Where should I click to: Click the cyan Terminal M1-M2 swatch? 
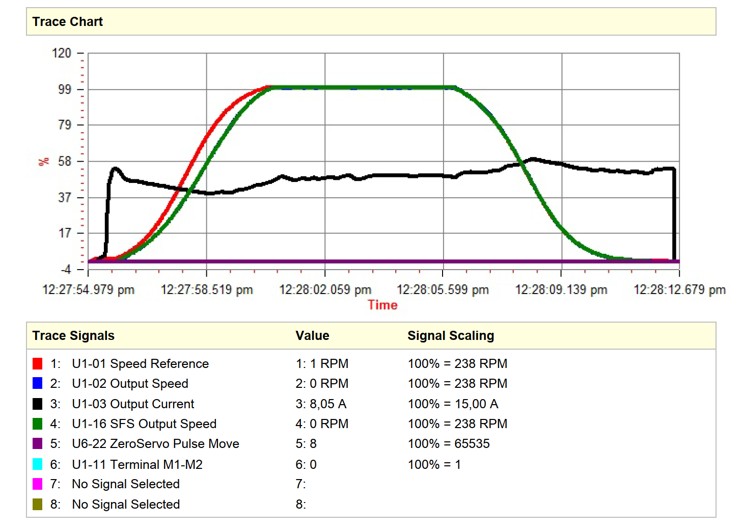coord(38,464)
